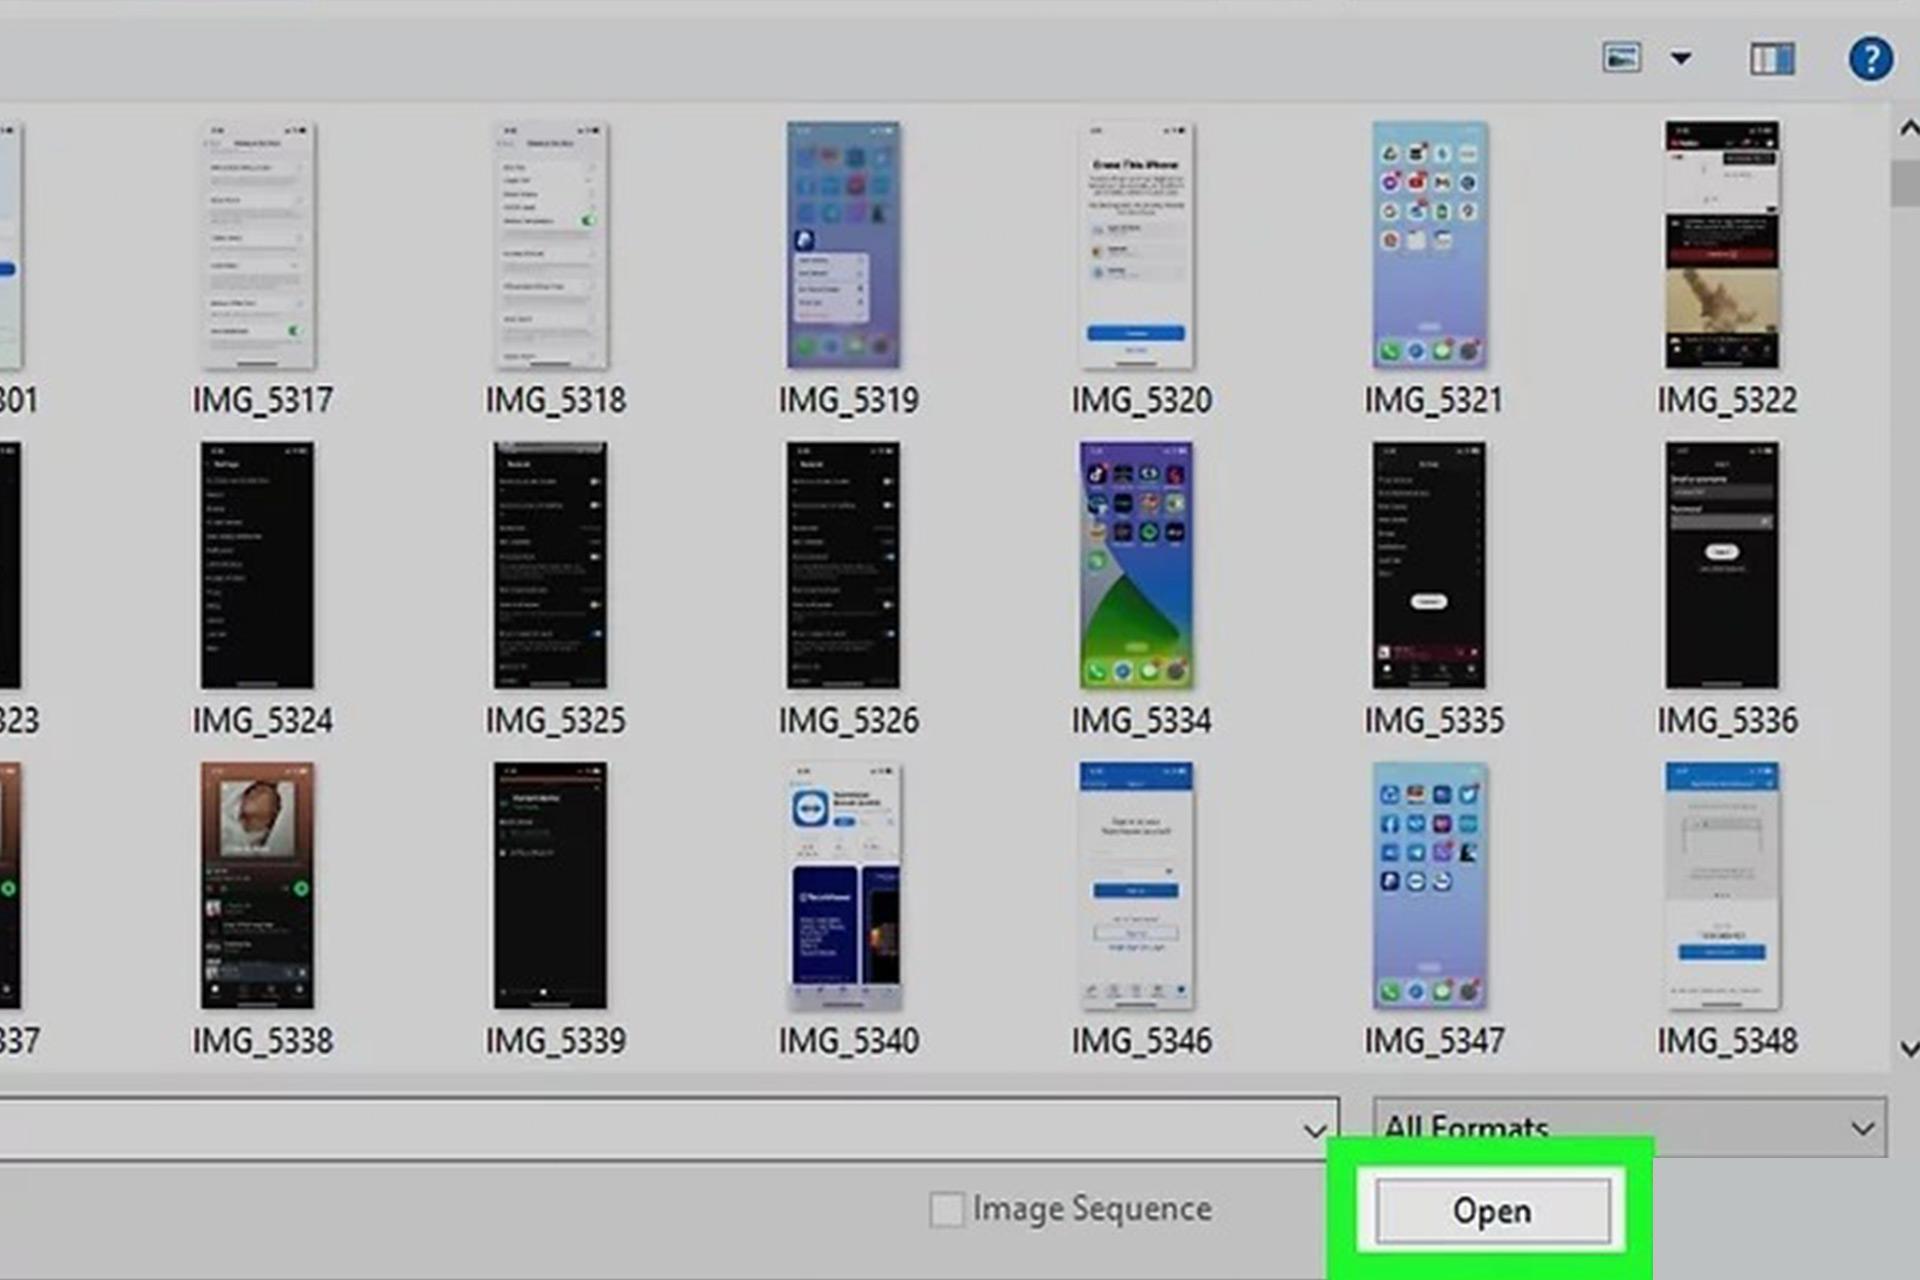Select the IMG_5335 thumbnail
1920x1280 pixels.
click(1430, 565)
